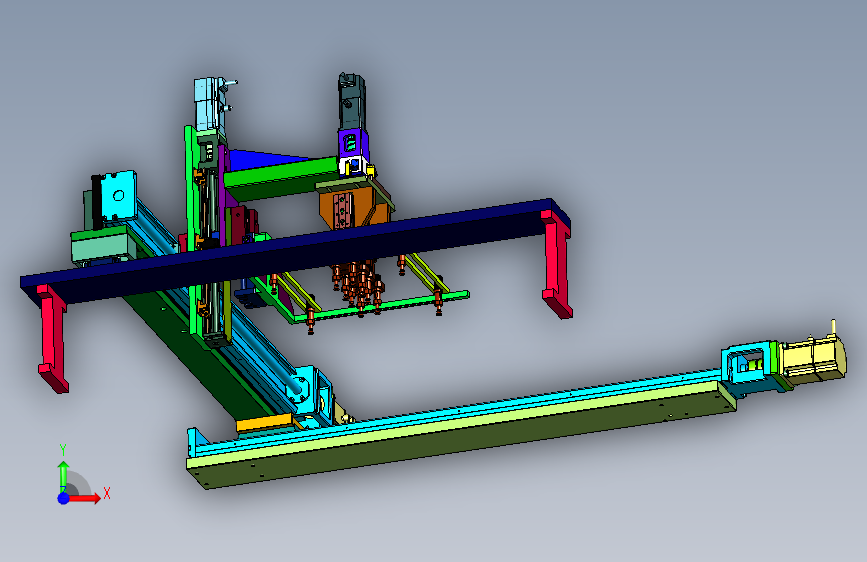This screenshot has width=867, height=562.
Task: Select the dark gray motor atop purple housing
Action: [x=351, y=101]
